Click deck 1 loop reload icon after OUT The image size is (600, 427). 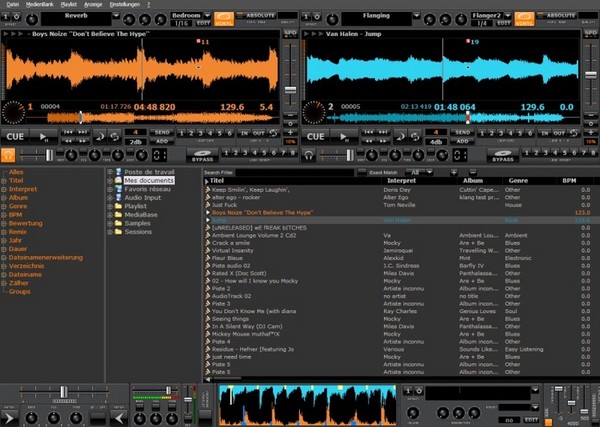tap(273, 133)
